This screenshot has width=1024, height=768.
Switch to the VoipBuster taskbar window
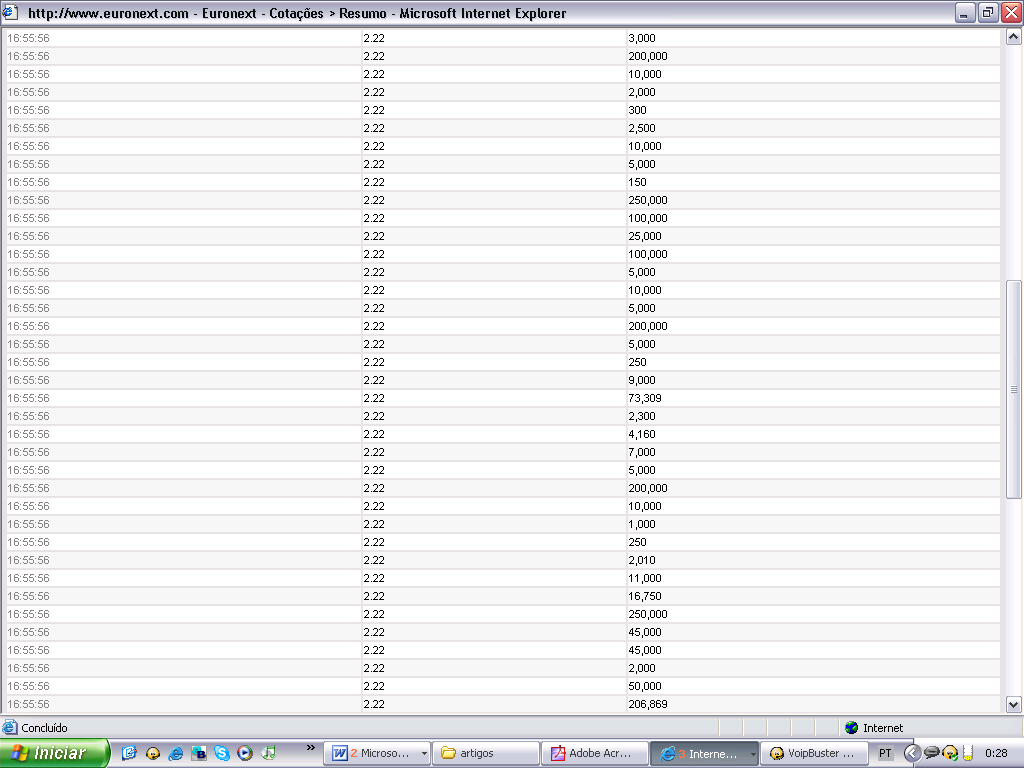814,753
